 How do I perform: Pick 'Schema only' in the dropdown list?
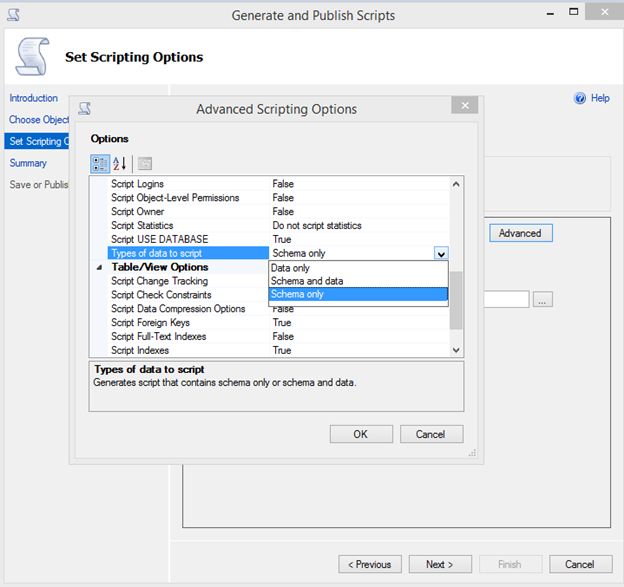pyautogui.click(x=297, y=295)
